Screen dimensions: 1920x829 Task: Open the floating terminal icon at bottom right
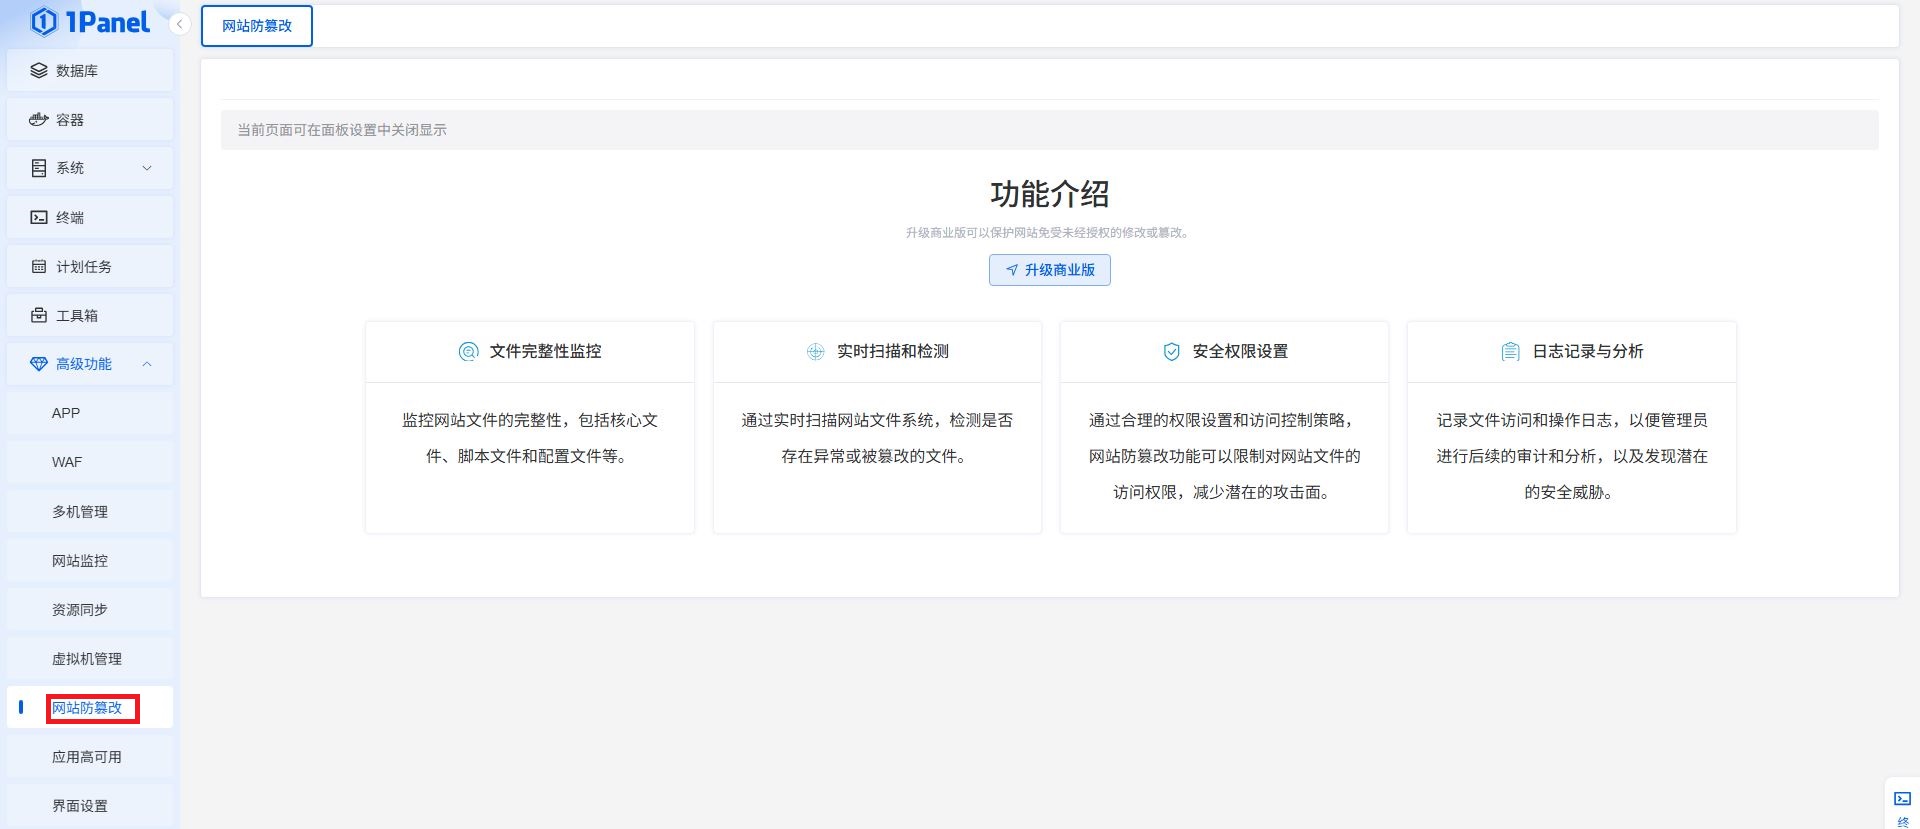coord(1902,799)
